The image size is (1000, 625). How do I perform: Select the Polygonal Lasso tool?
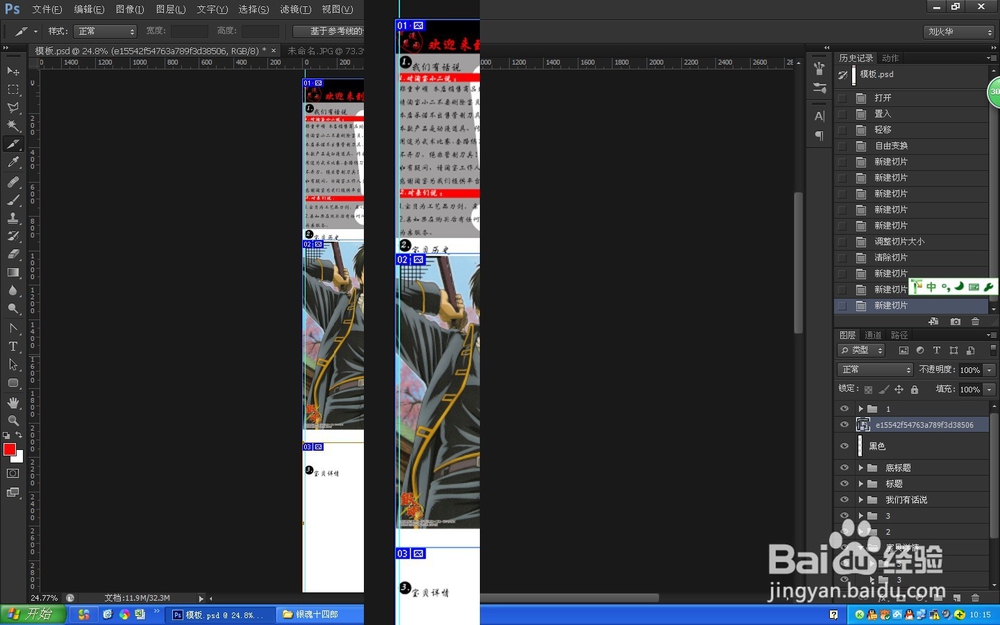(13, 108)
